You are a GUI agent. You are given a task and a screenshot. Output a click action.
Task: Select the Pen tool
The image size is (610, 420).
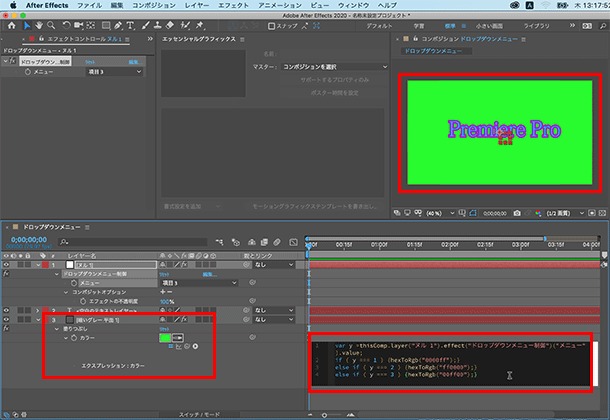coord(118,26)
